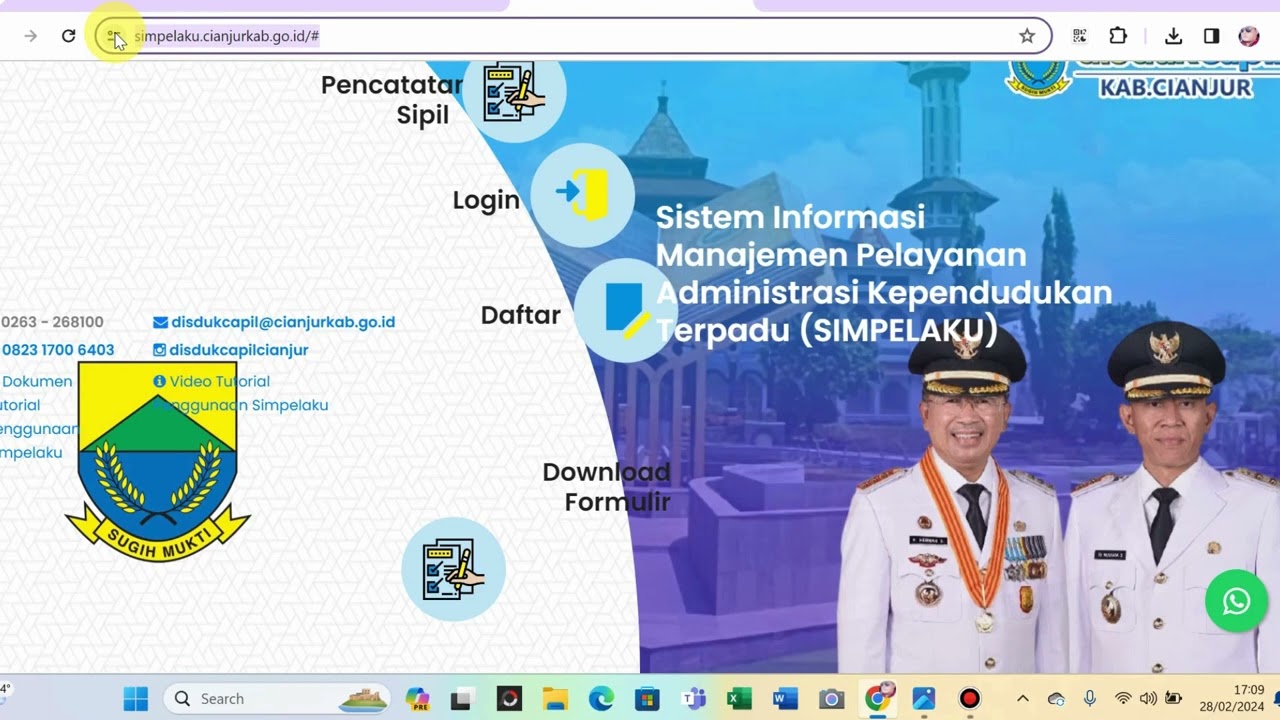Bookmark this page with the star icon
This screenshot has width=1280, height=720.
[1026, 36]
